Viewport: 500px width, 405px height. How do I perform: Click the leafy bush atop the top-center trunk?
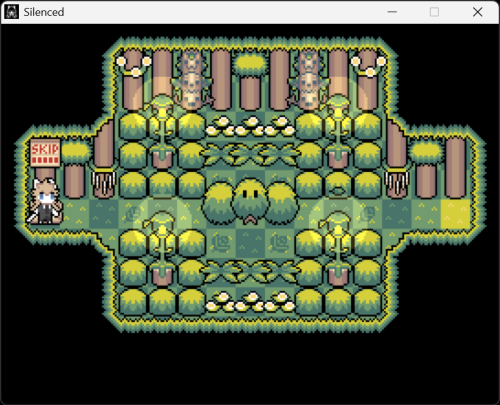[250, 64]
